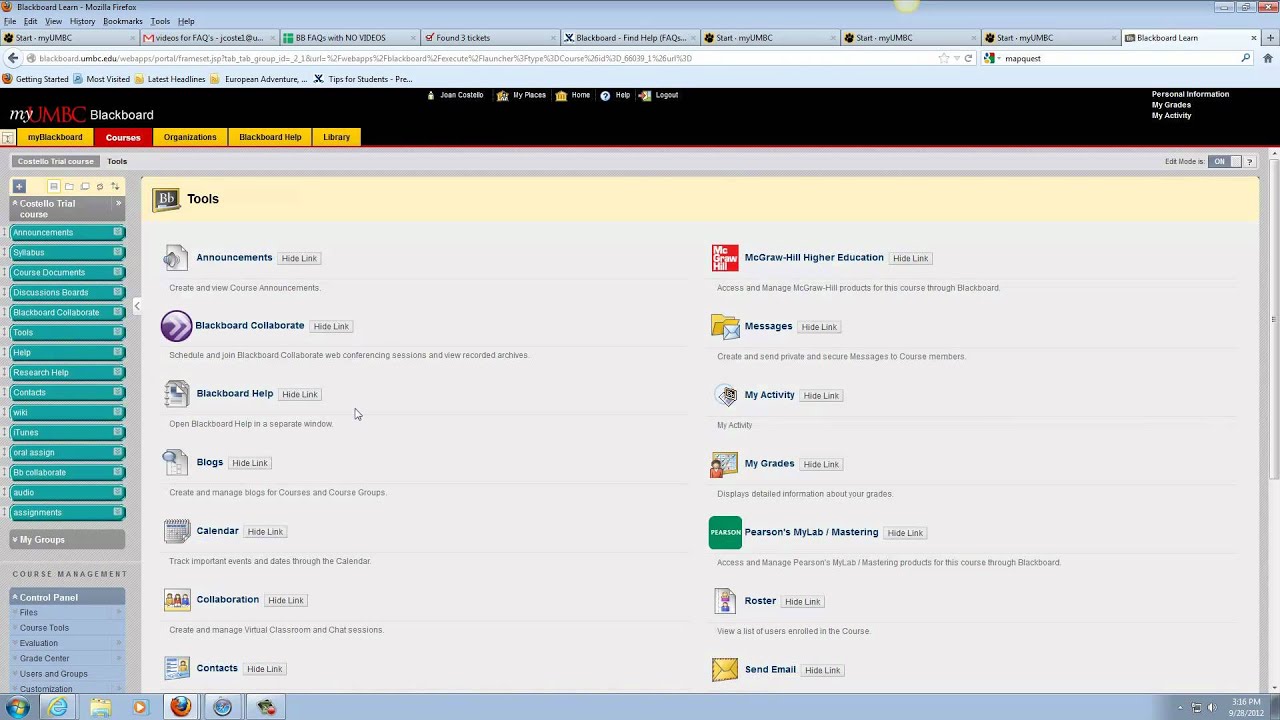Click the My Grades icon
1280x720 pixels.
[724, 464]
